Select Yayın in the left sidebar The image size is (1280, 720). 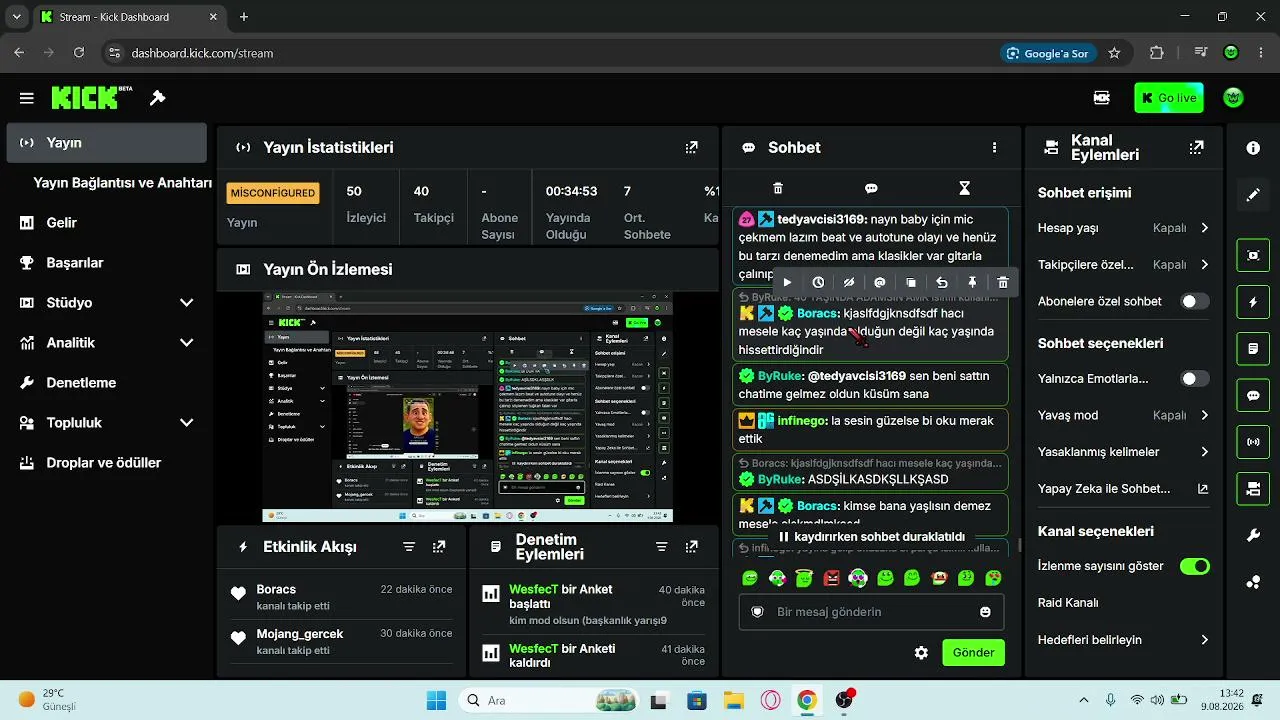[x=107, y=143]
